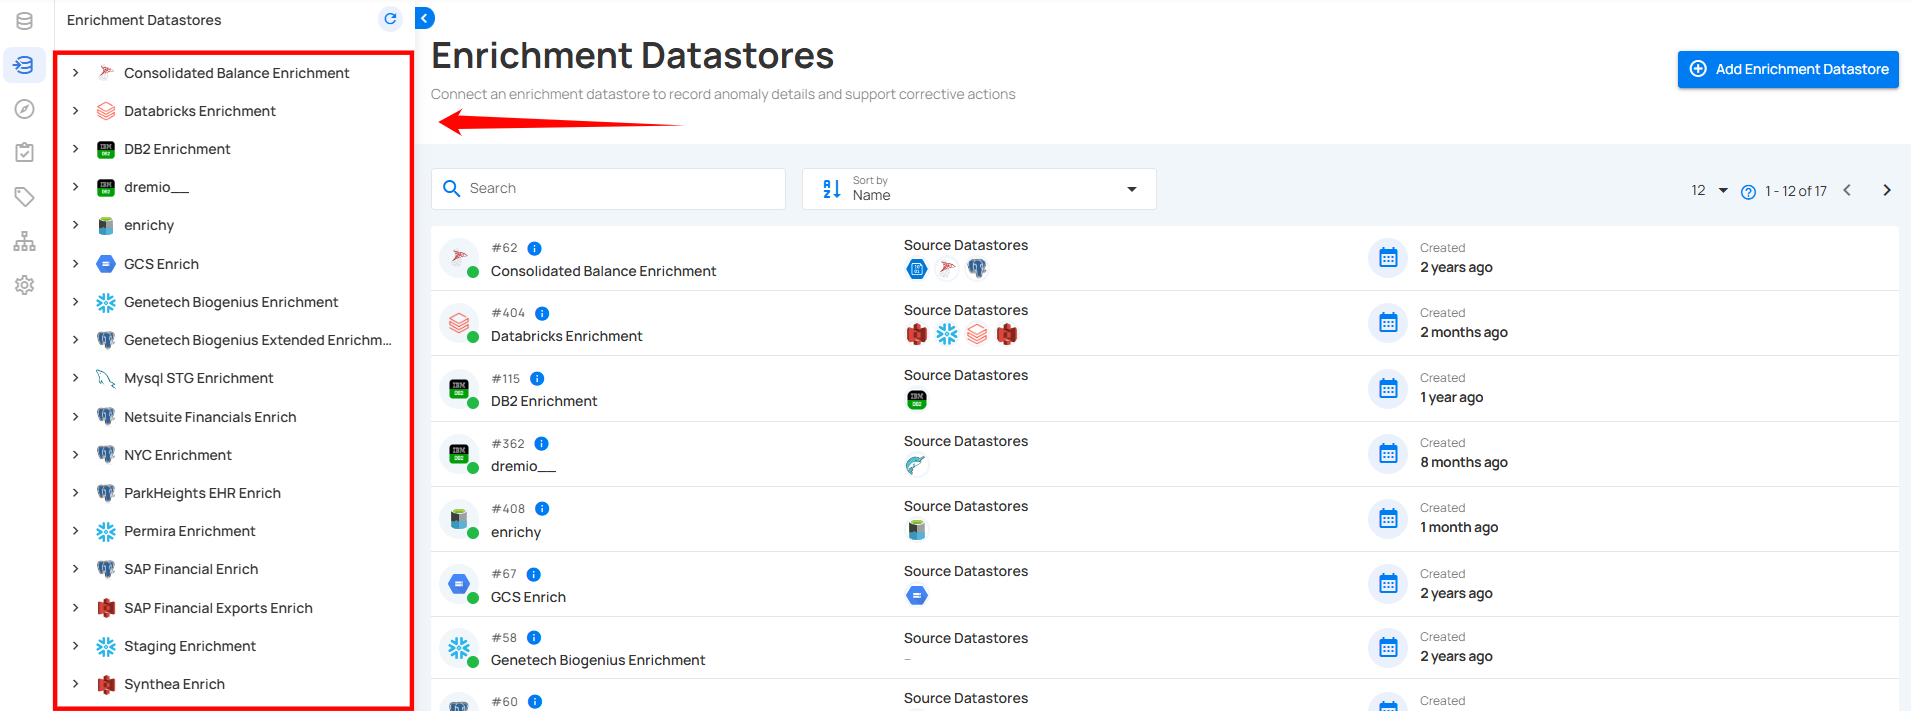Click info icon next to #408
Image resolution: width=1911 pixels, height=711 pixels.
coord(542,509)
